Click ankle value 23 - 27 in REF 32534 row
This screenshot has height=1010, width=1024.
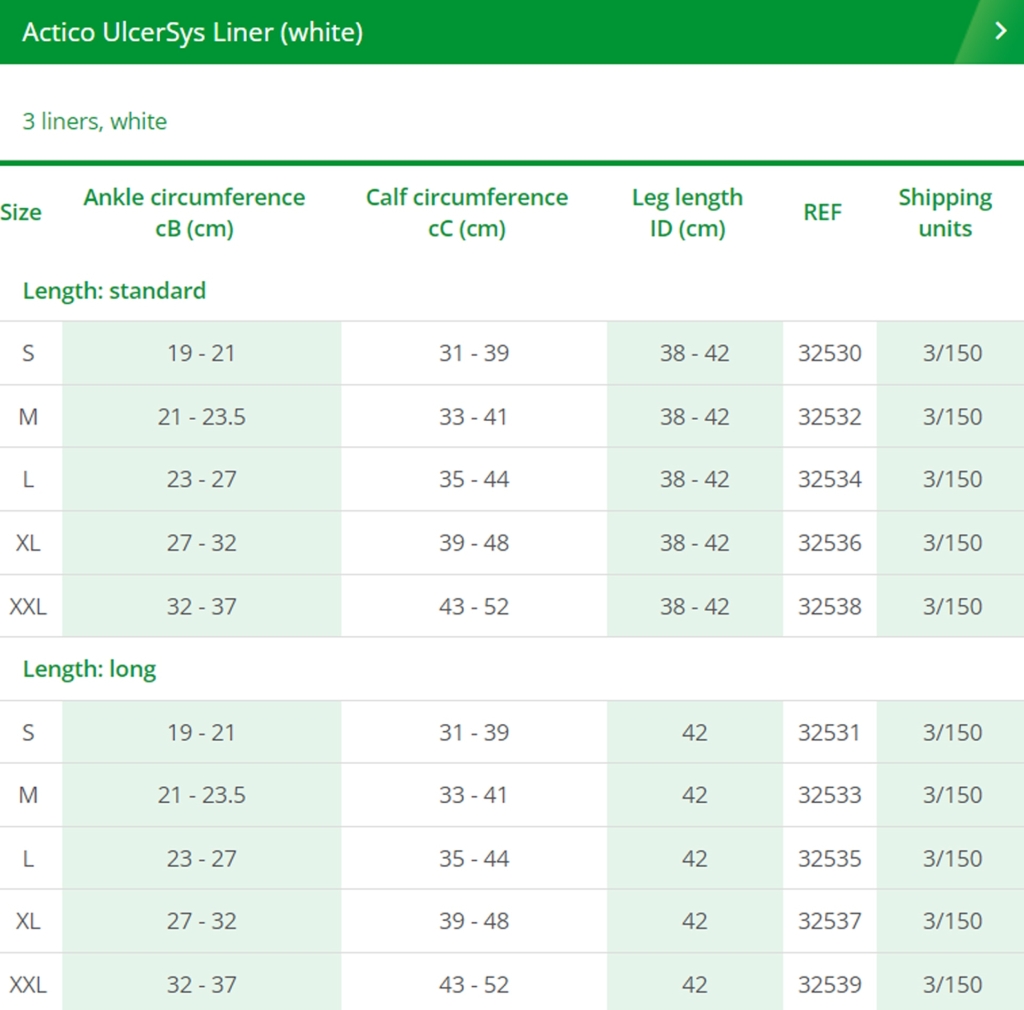(201, 479)
